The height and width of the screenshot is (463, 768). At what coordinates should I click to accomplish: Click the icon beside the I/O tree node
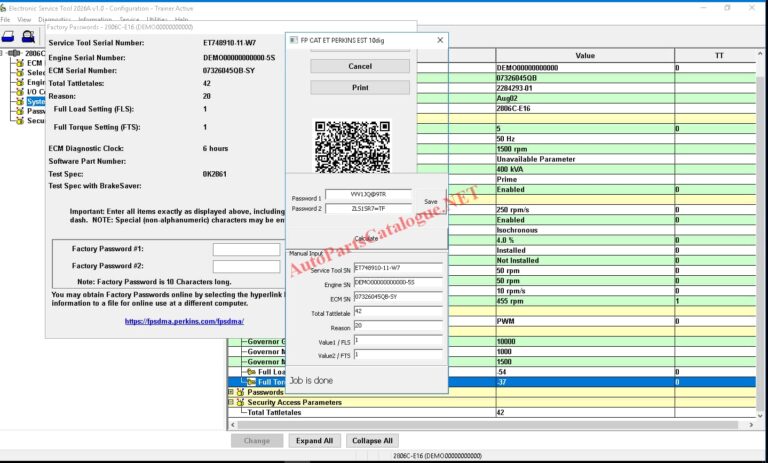pyautogui.click(x=20, y=92)
